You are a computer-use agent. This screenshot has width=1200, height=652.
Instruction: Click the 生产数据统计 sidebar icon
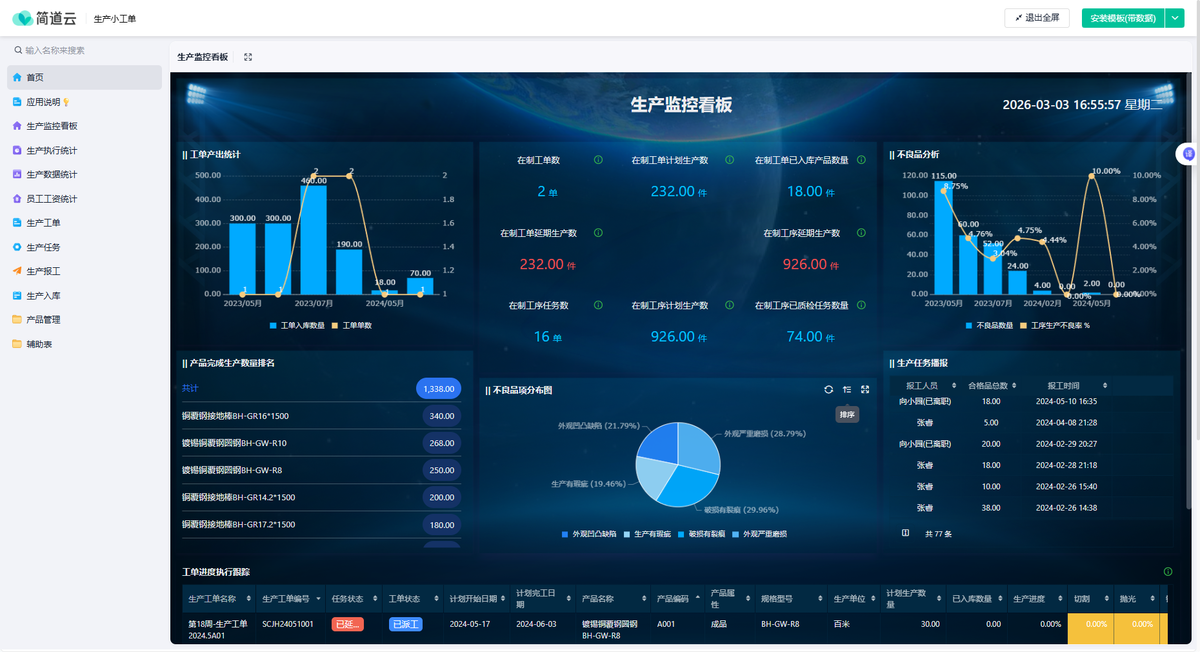pos(17,174)
